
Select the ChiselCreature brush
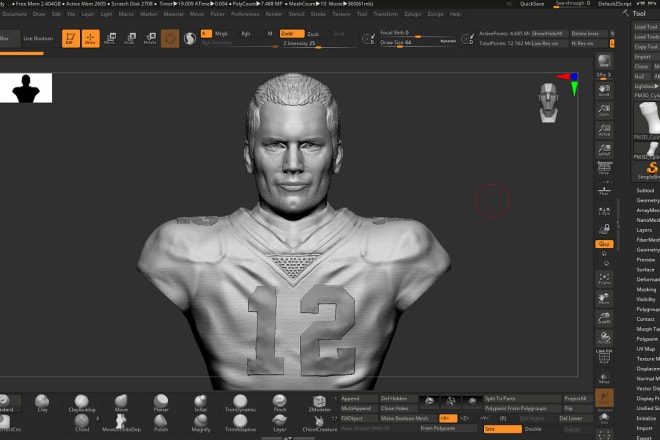[x=319, y=423]
